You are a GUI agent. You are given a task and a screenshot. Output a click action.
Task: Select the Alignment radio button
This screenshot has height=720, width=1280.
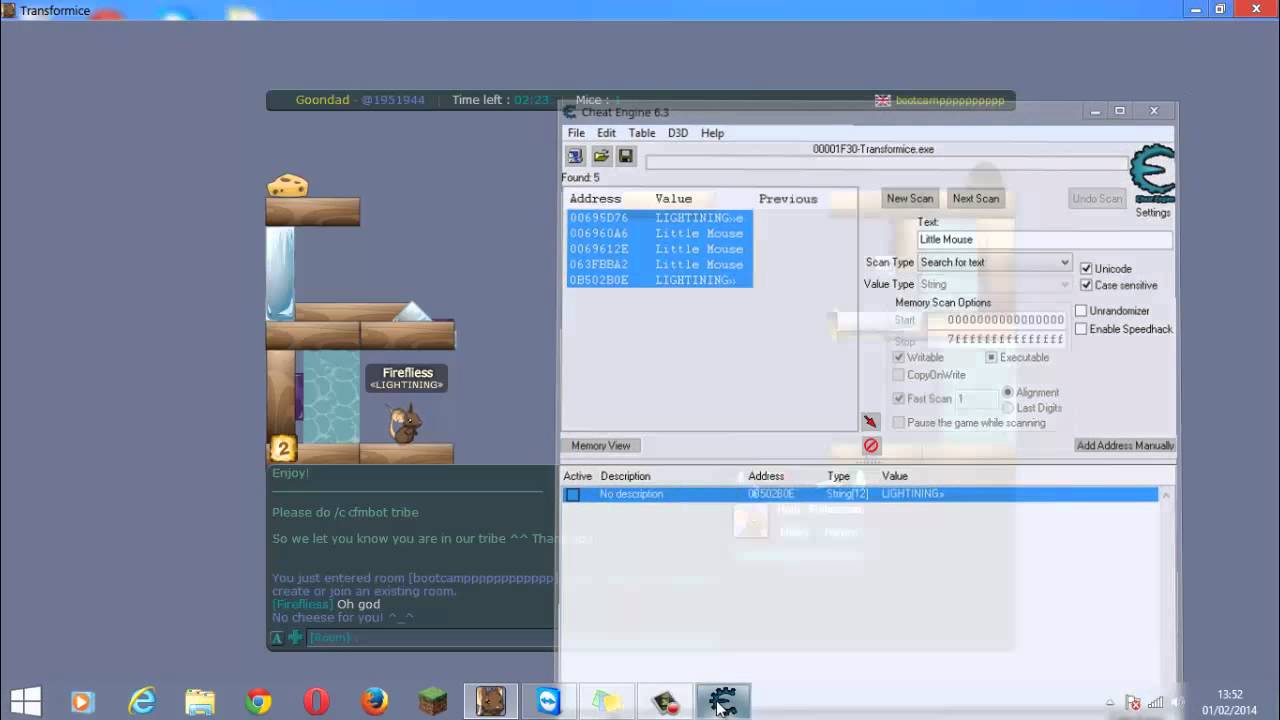coord(1008,392)
